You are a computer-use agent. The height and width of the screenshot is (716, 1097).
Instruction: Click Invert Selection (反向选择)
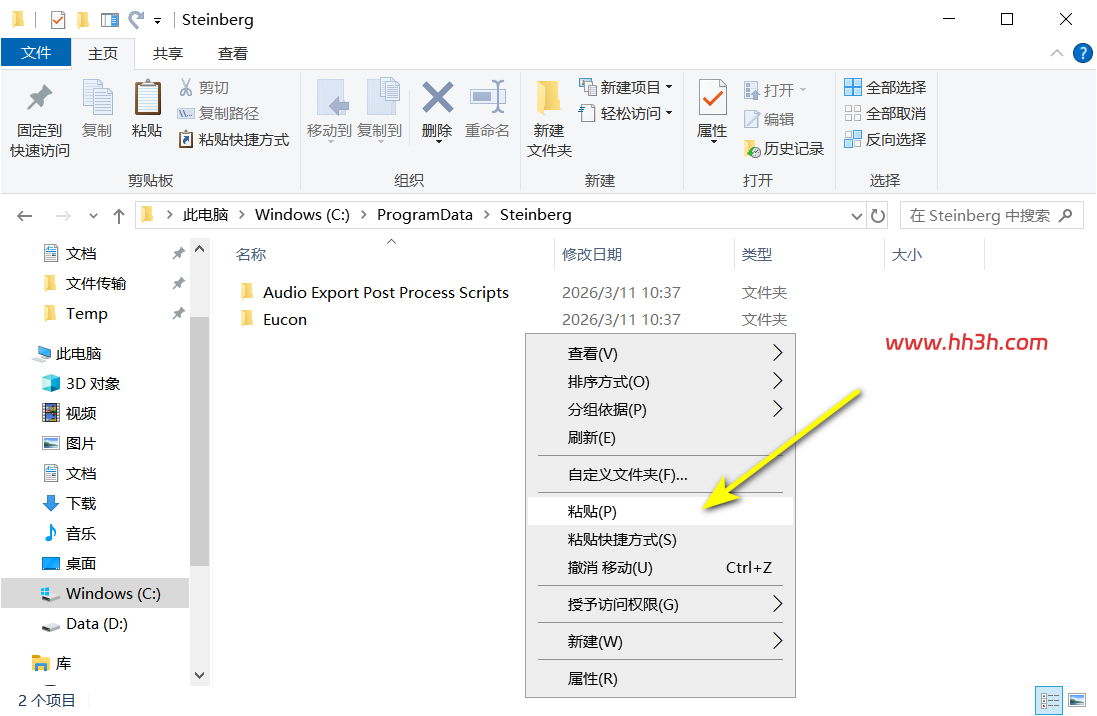tap(885, 139)
